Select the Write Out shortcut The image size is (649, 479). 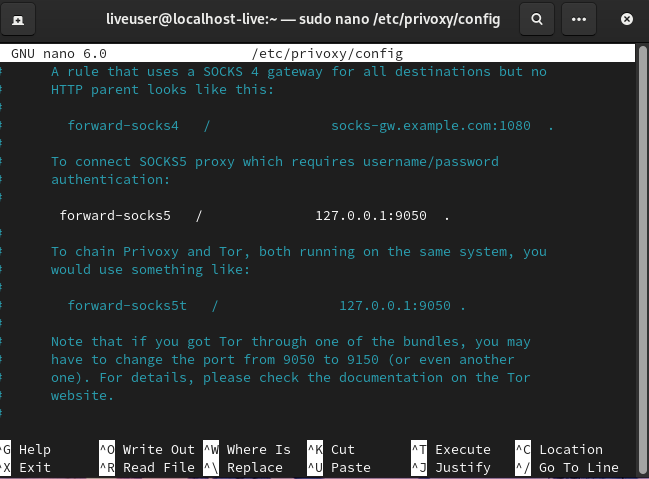[158, 450]
